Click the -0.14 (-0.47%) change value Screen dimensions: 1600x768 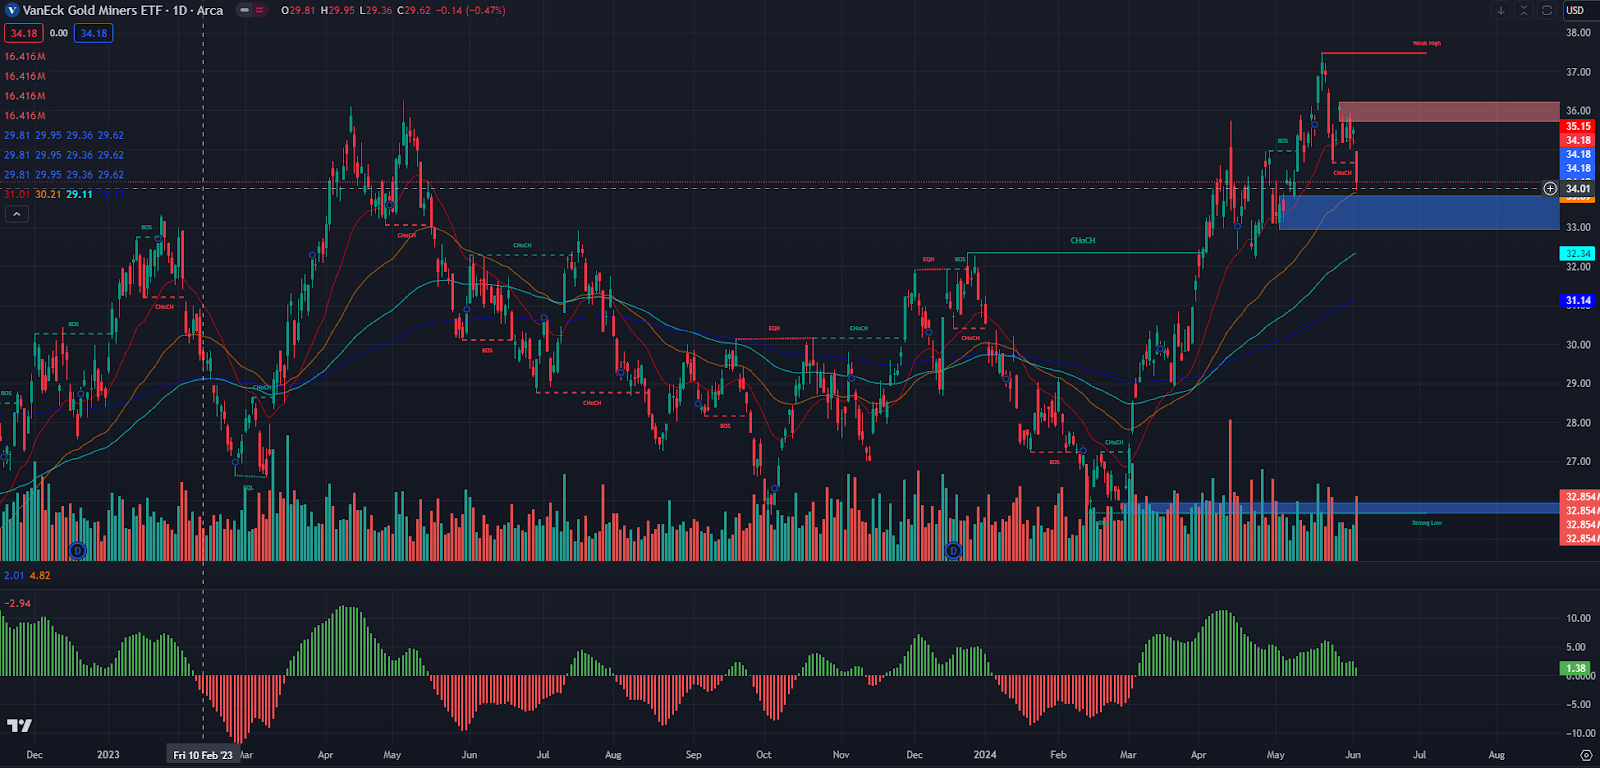pyautogui.click(x=473, y=10)
